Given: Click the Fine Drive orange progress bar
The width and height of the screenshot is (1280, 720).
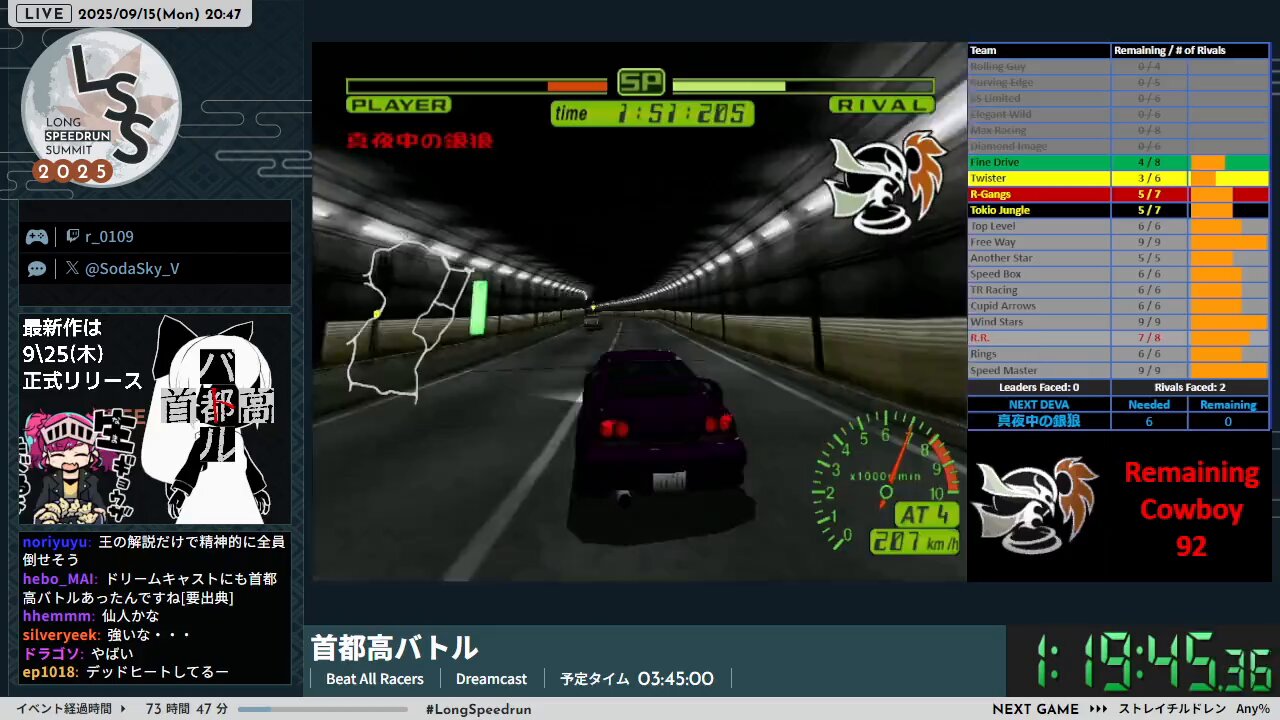Looking at the screenshot, I should pyautogui.click(x=1208, y=162).
